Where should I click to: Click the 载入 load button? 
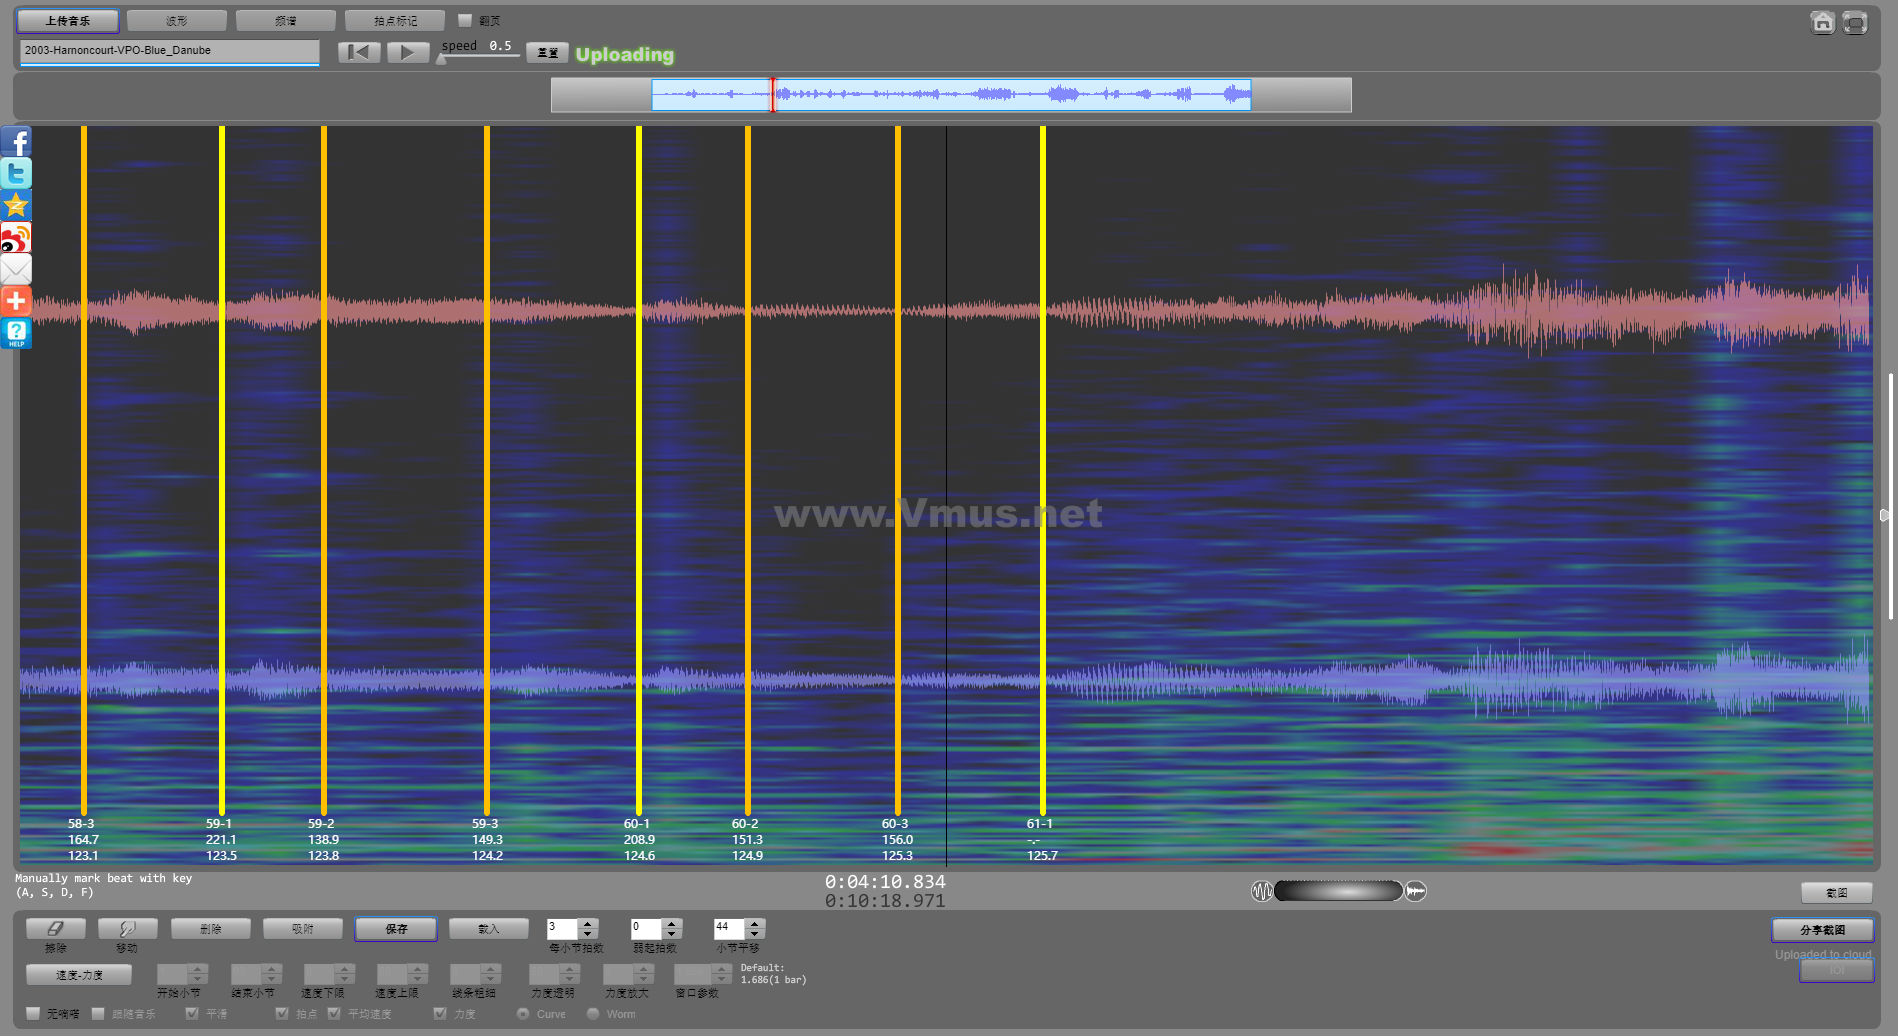click(488, 929)
